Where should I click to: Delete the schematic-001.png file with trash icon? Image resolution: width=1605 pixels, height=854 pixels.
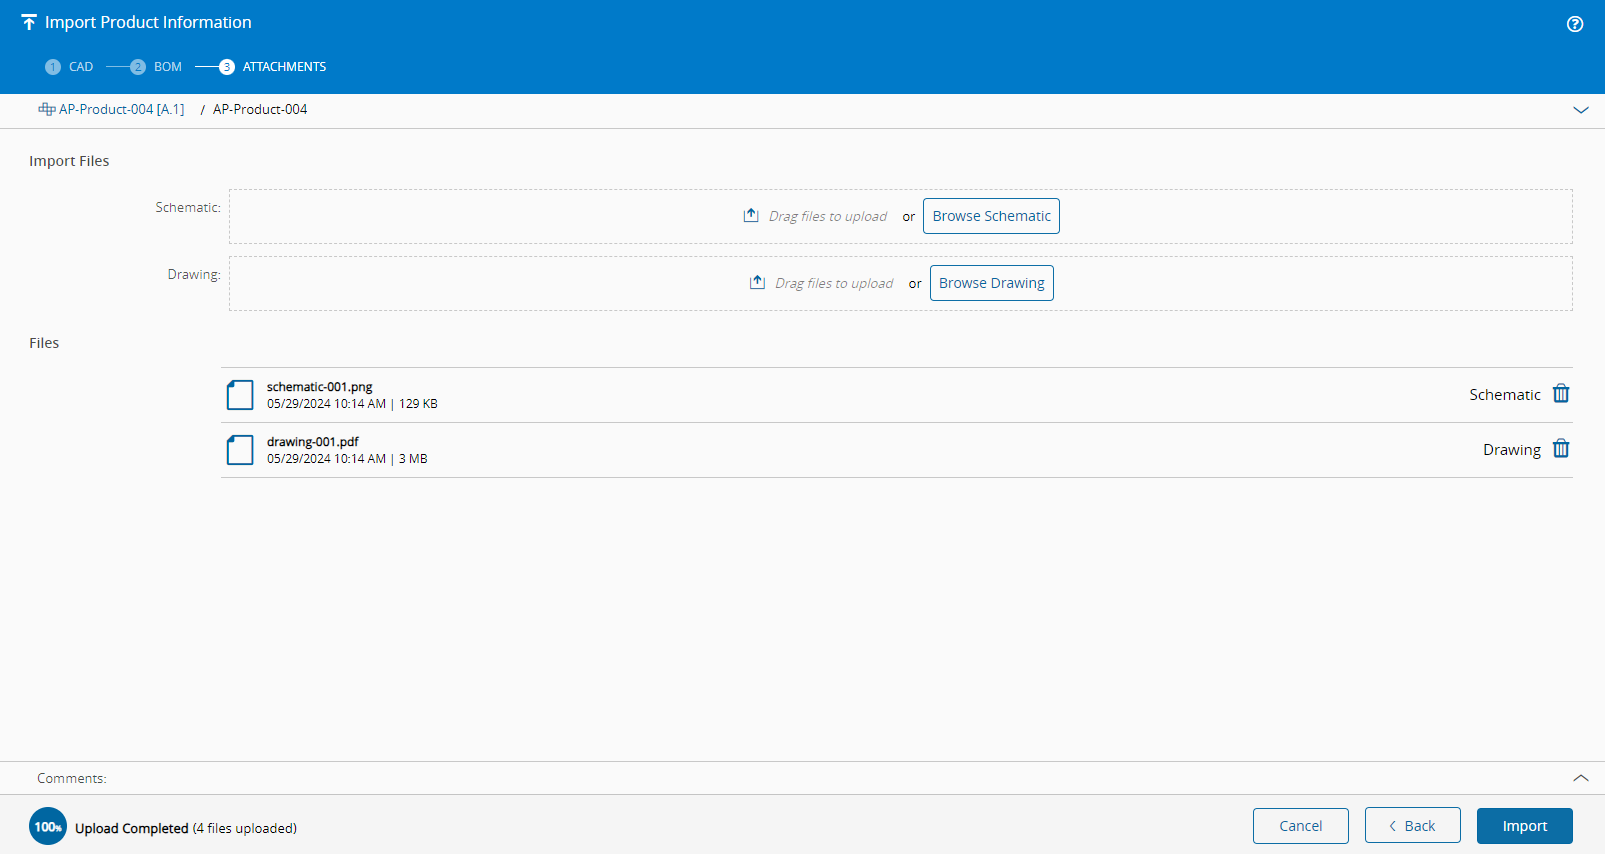tap(1561, 394)
